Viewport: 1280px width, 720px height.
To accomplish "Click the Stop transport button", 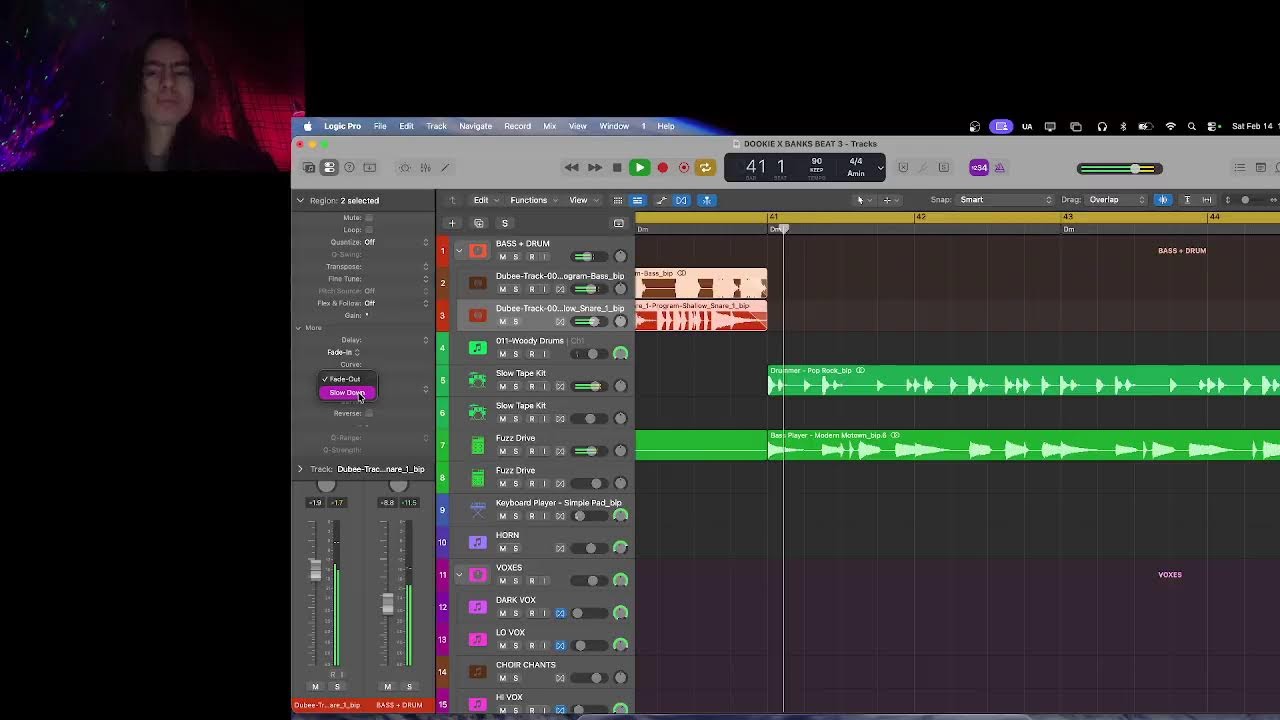I will pos(617,167).
